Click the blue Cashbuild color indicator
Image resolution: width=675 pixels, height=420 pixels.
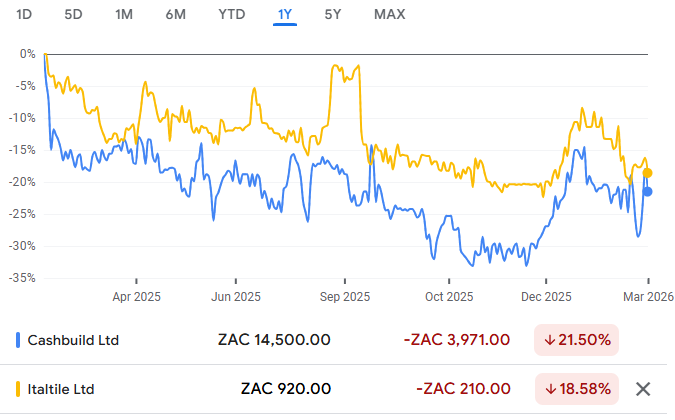click(21, 340)
